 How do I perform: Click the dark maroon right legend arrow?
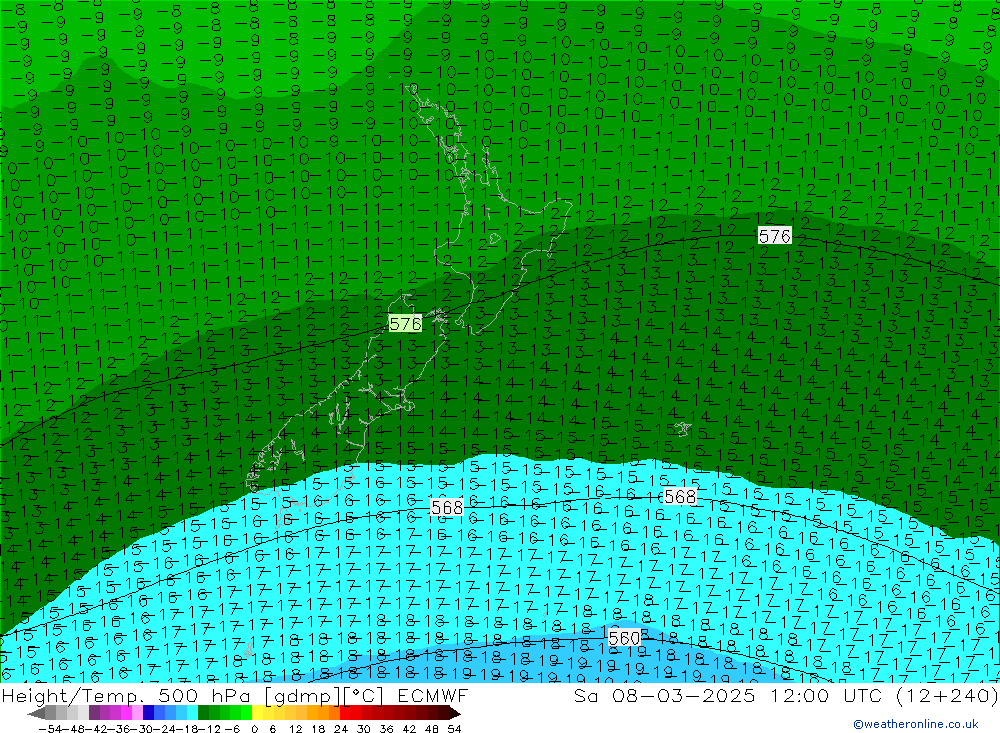[x=455, y=713]
